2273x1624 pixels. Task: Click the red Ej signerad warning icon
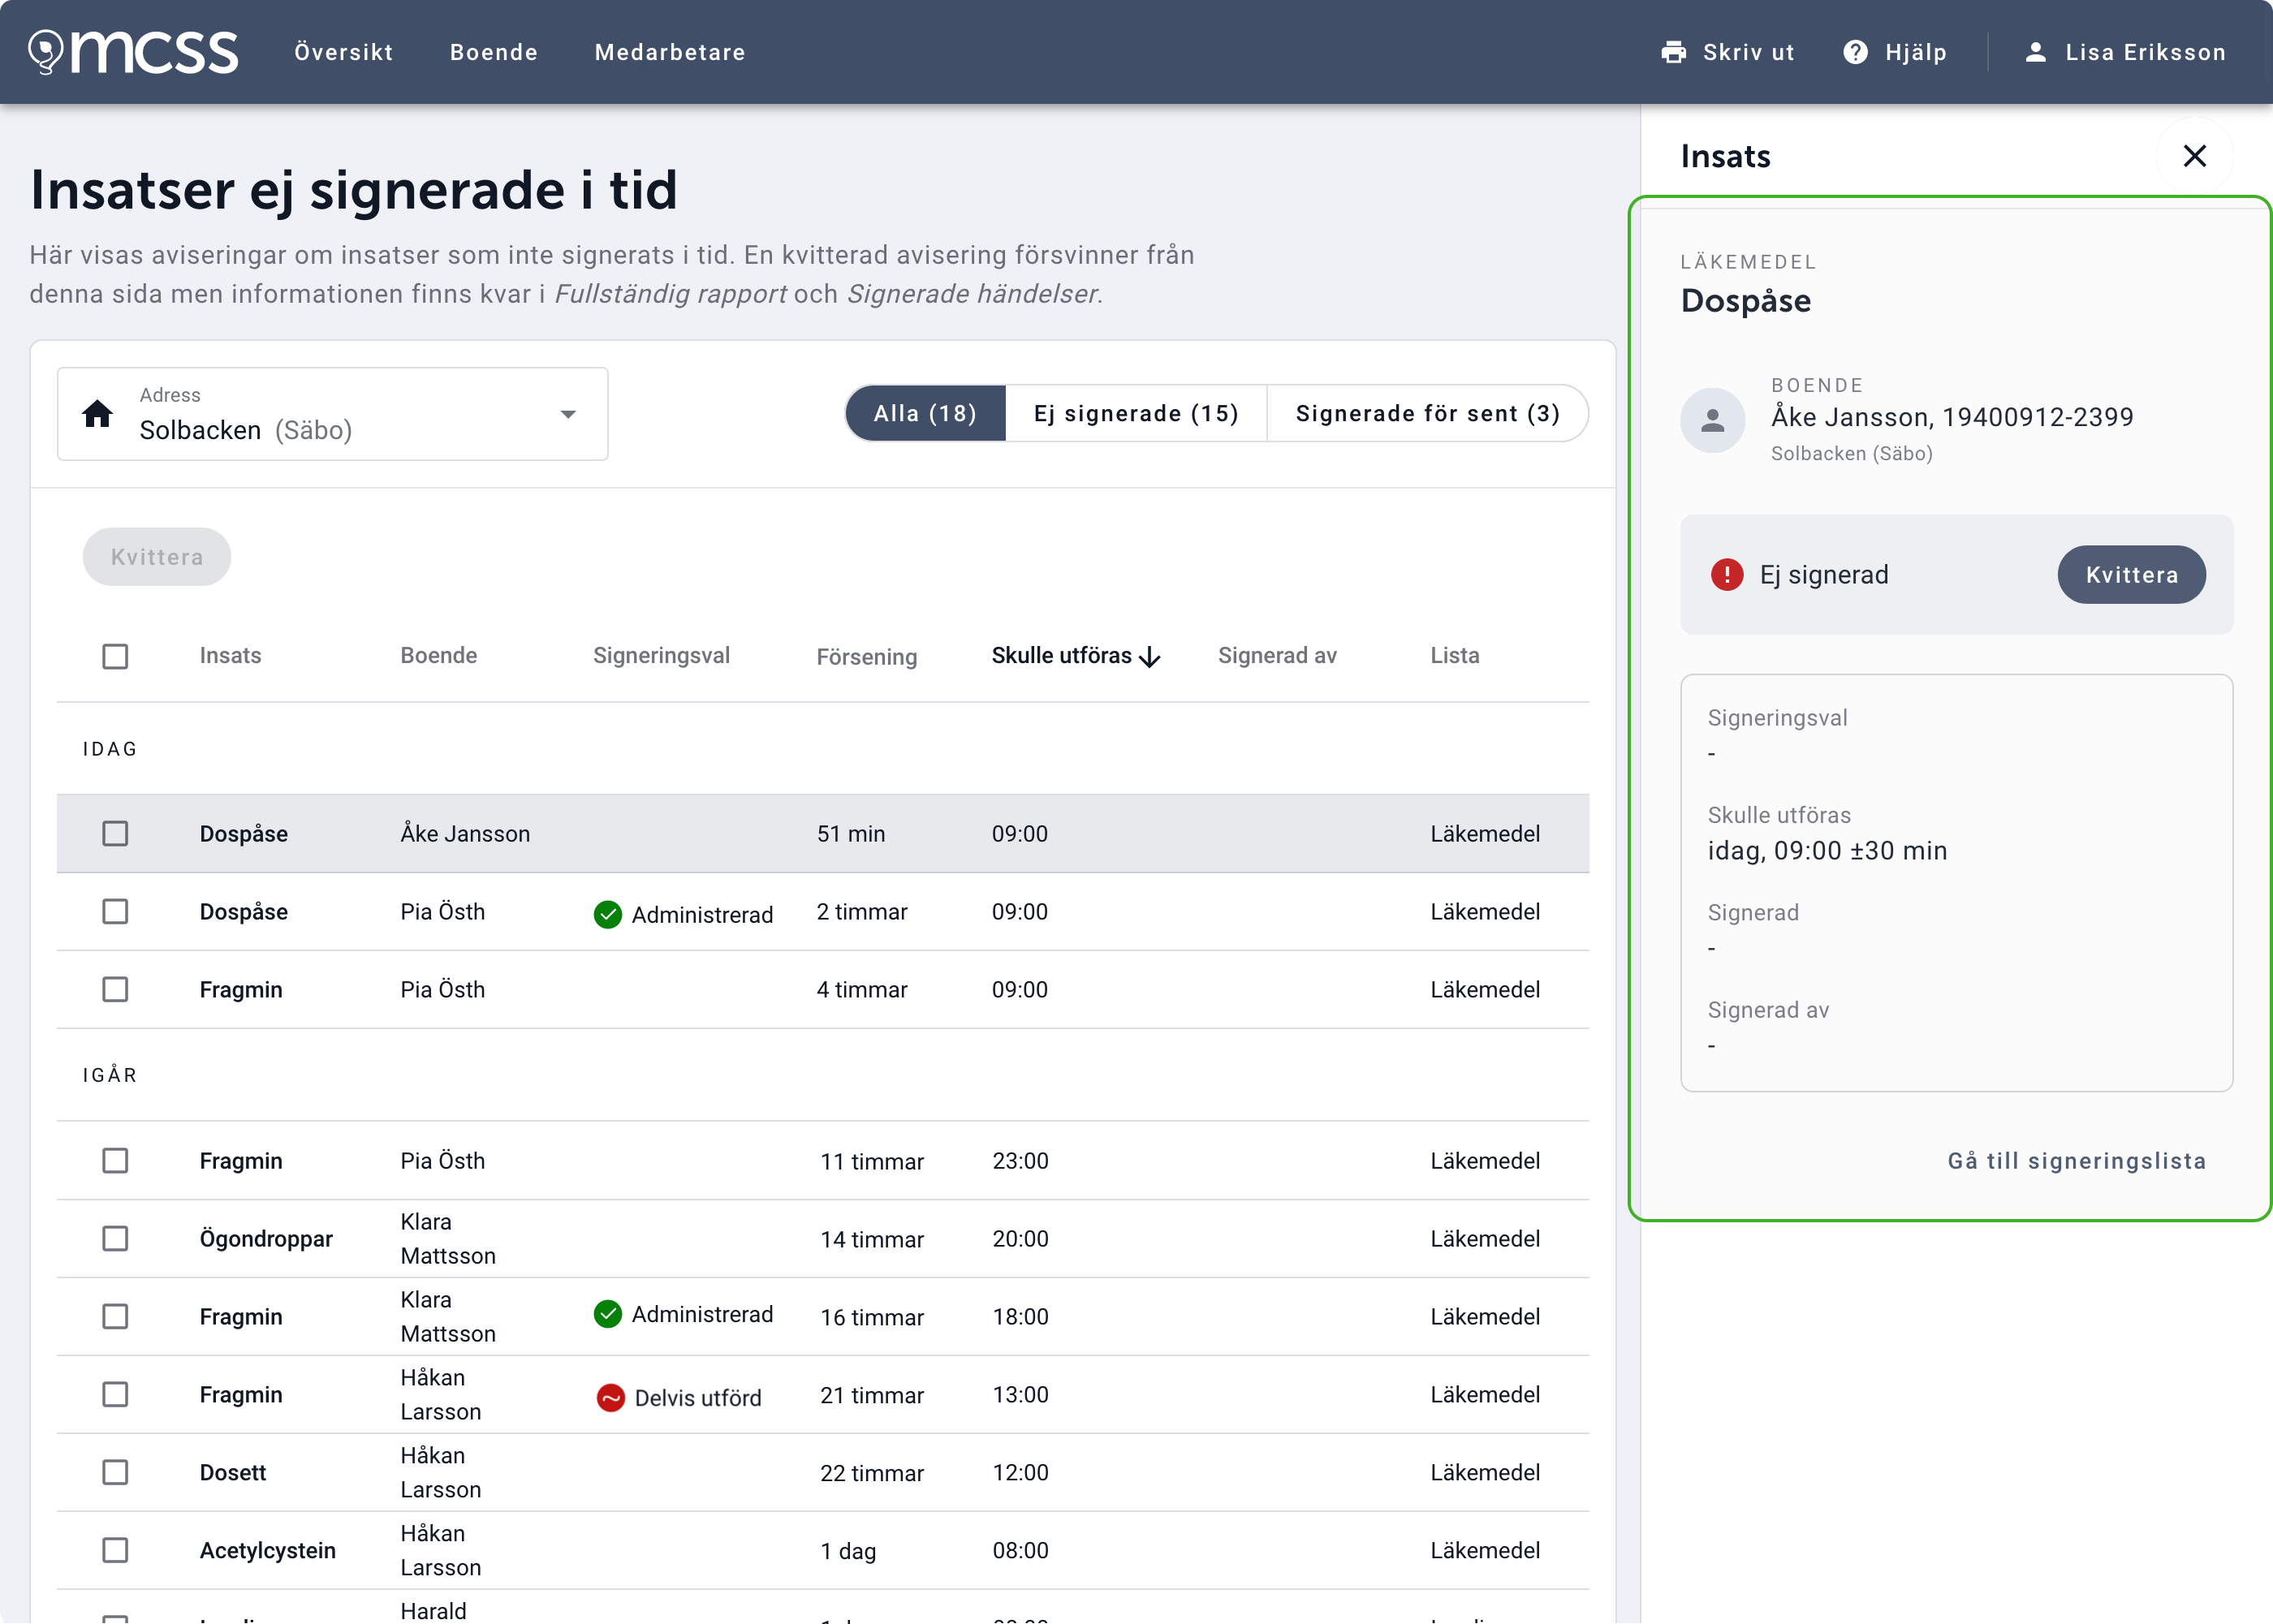coord(1726,575)
